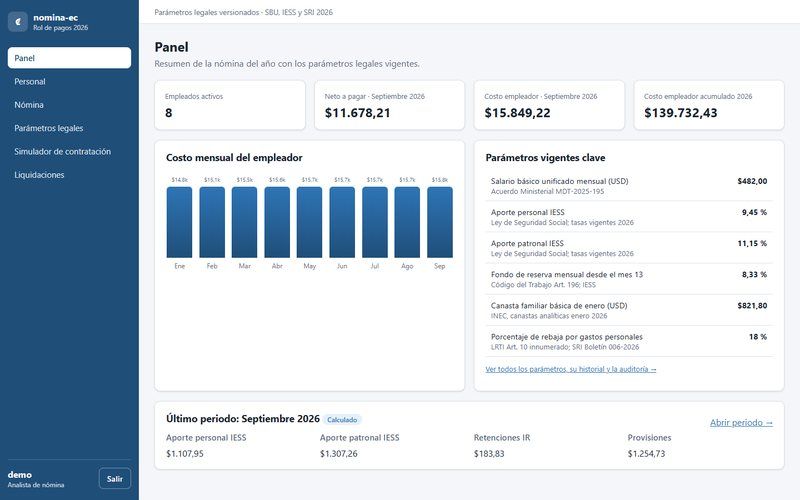Click the Parámetros legales versionados header text
The image size is (800, 500).
tap(243, 12)
